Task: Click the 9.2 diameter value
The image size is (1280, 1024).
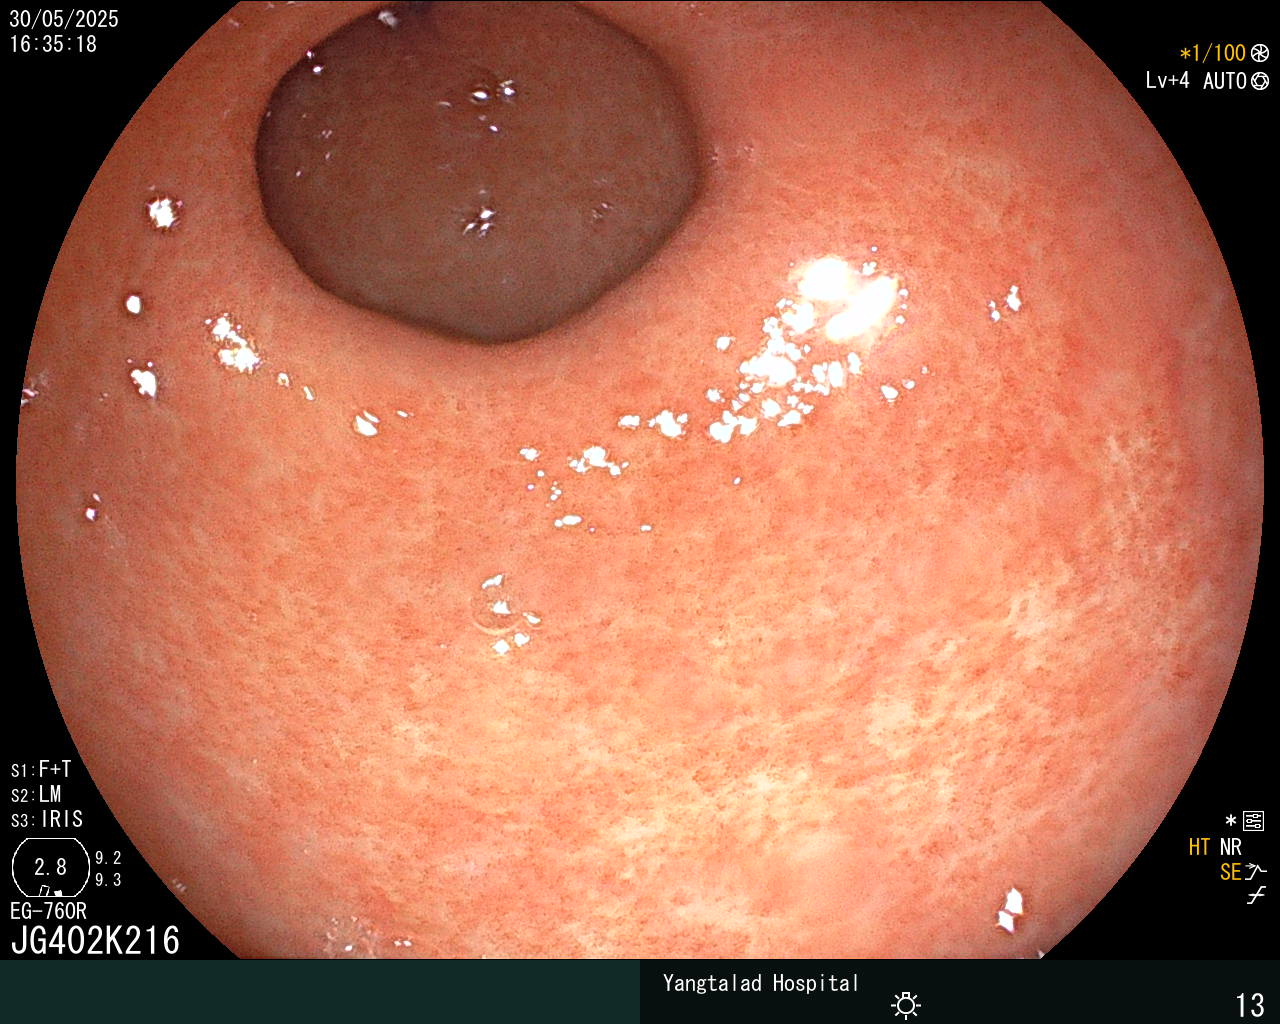Action: click(108, 858)
